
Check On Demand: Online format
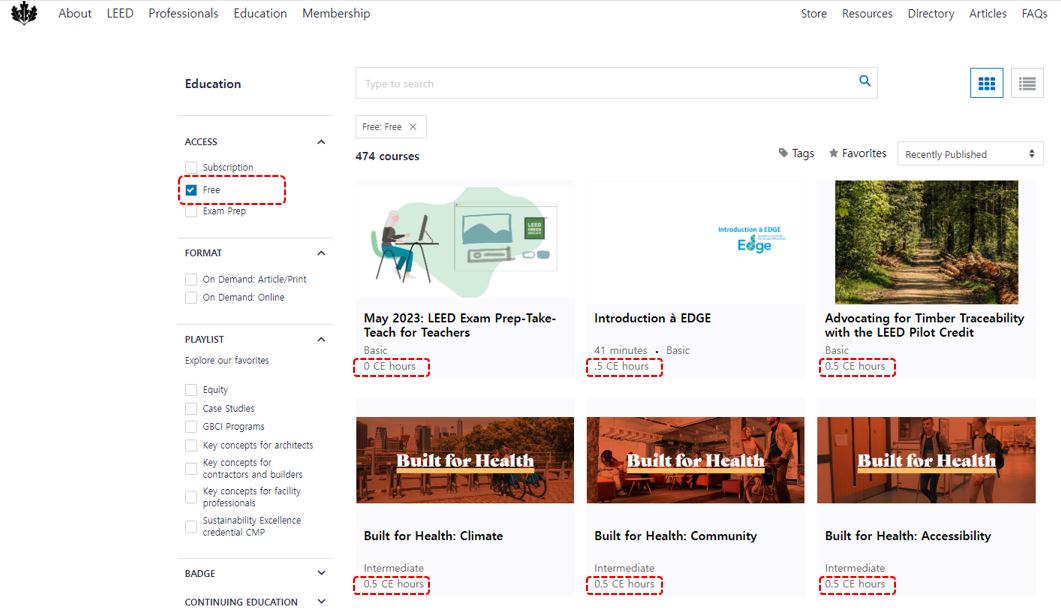[191, 297]
